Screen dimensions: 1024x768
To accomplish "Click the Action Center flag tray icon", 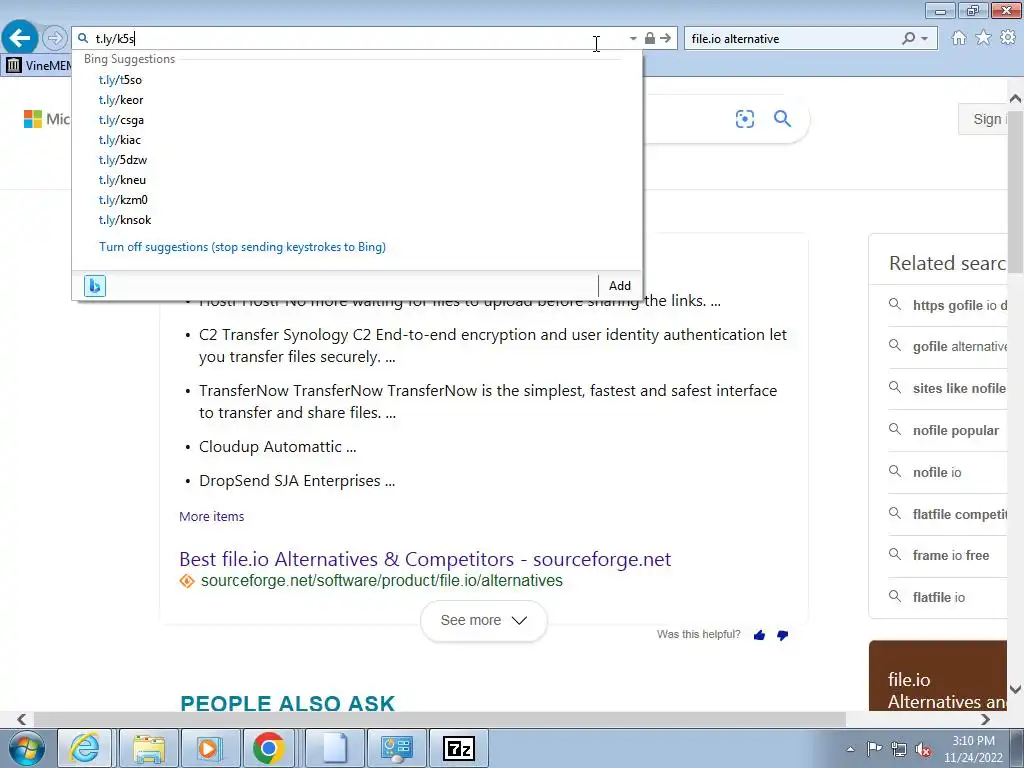I will pyautogui.click(x=874, y=748).
